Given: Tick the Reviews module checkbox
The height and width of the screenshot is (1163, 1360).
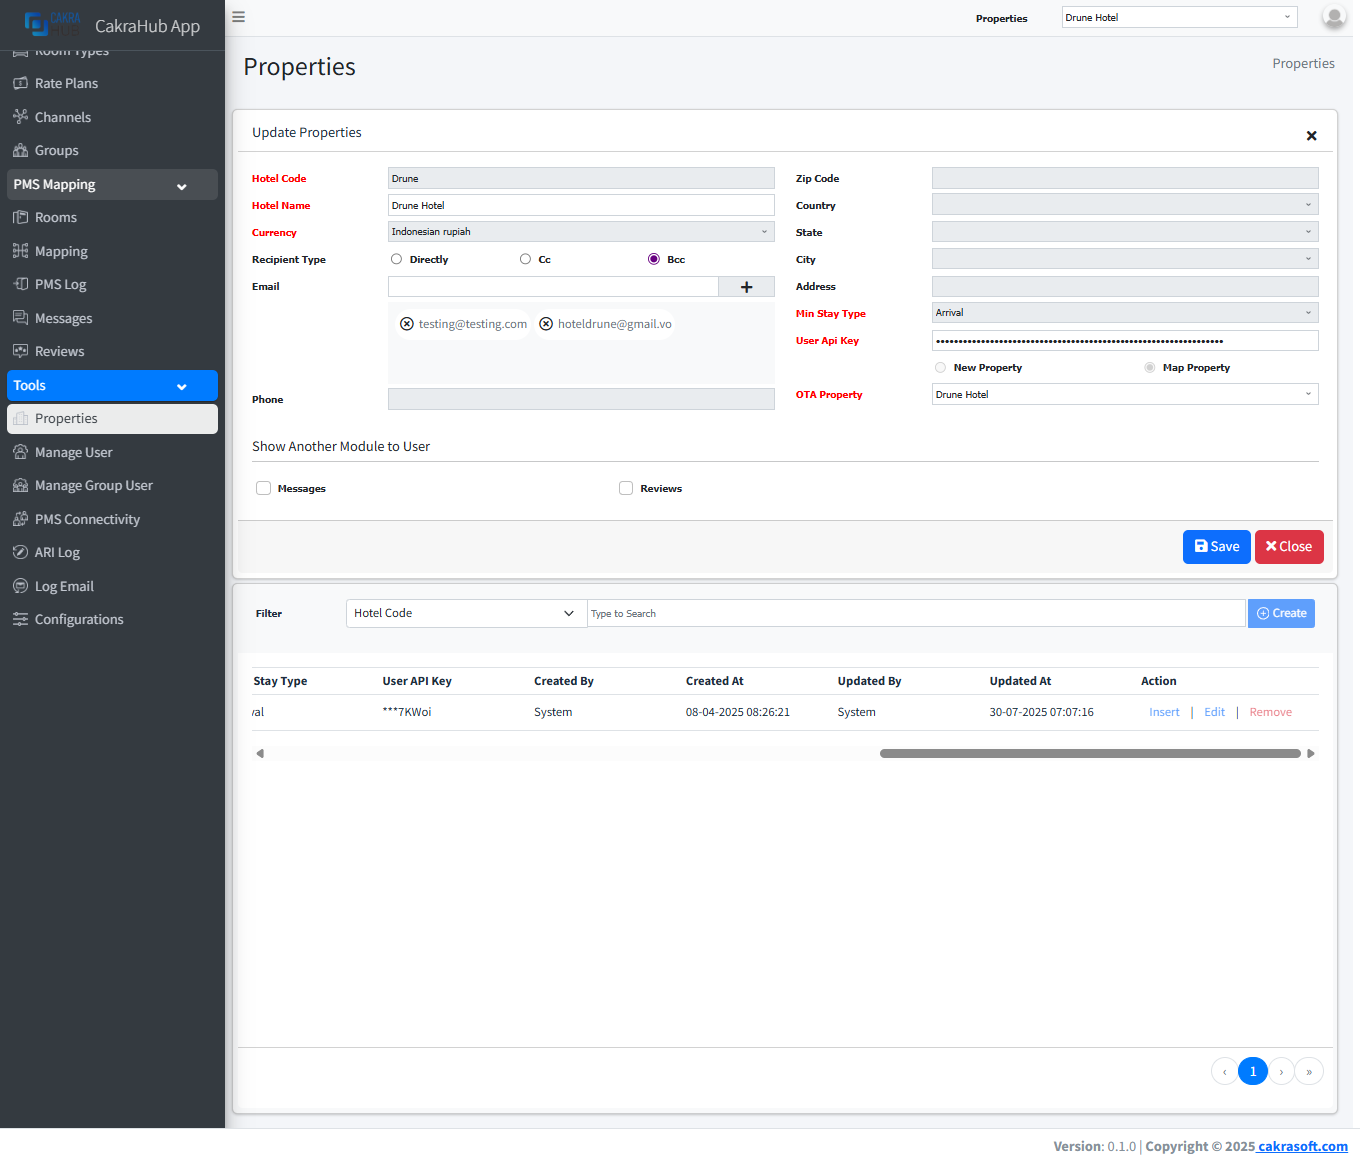Looking at the screenshot, I should coord(626,489).
